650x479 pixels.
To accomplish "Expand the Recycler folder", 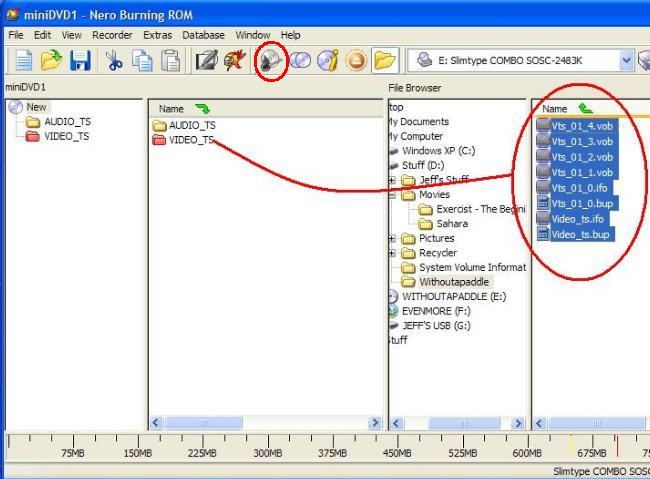I will [x=392, y=253].
